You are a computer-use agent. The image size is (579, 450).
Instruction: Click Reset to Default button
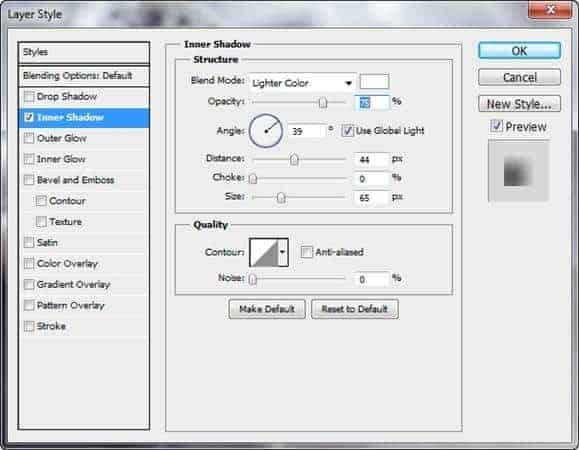(354, 309)
